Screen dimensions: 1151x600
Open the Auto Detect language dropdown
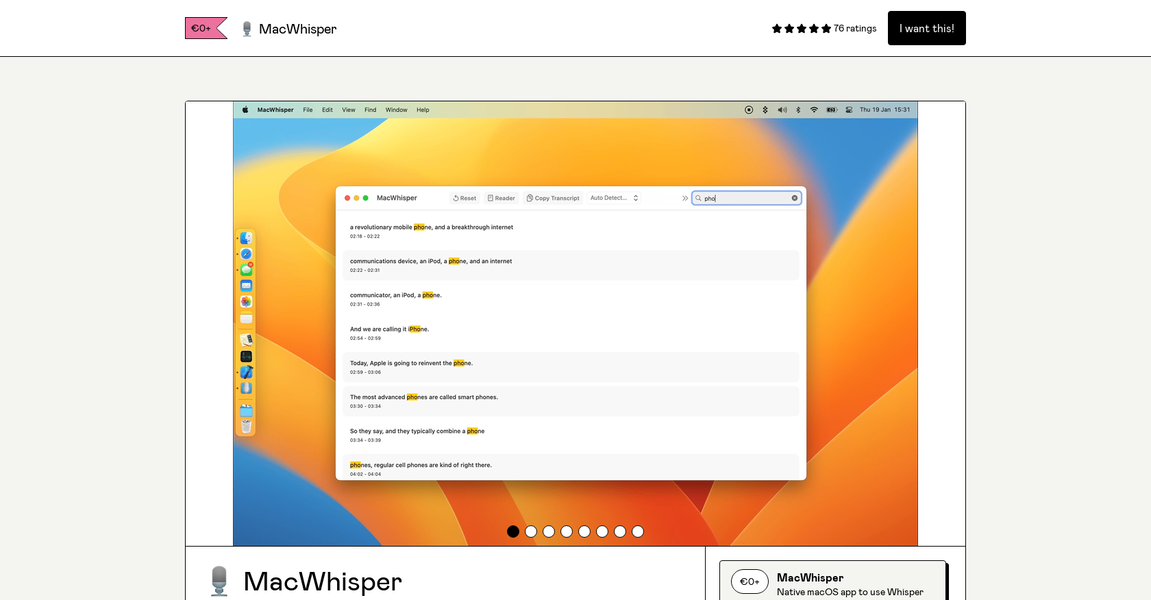point(612,197)
